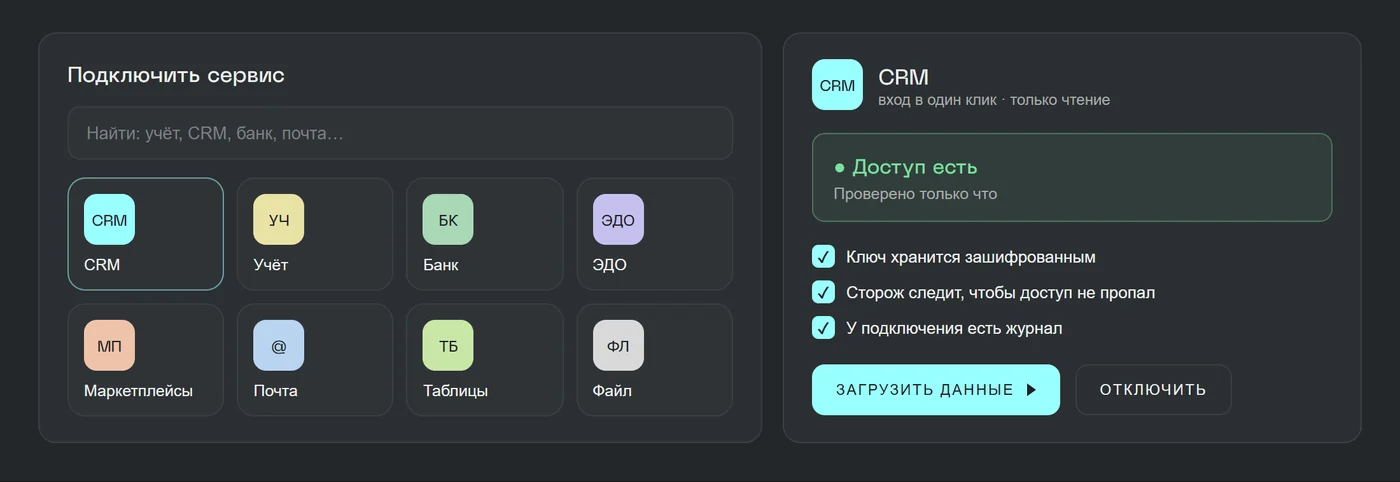The width and height of the screenshot is (1400, 482).
Task: Click the ОТКЛЮЧИТЬ button
Action: coord(1153,390)
